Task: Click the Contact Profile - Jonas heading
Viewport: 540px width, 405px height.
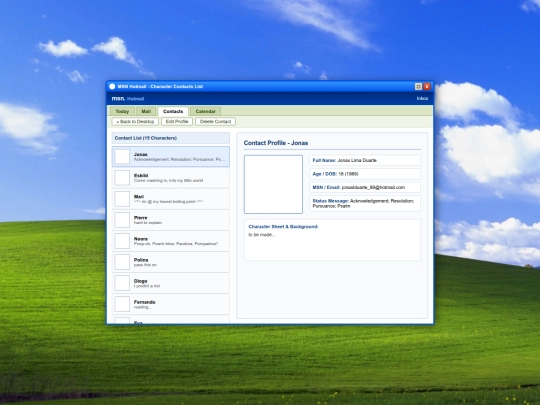Action: 276,143
